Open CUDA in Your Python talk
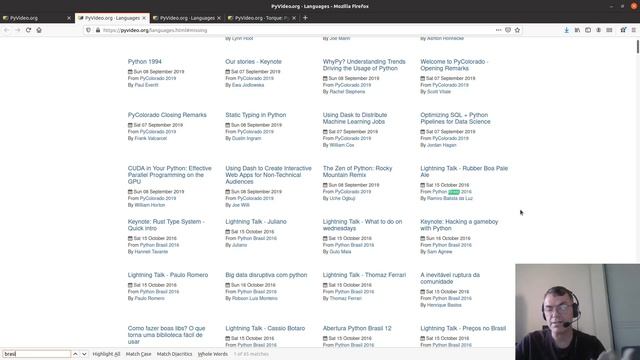 tap(169, 175)
